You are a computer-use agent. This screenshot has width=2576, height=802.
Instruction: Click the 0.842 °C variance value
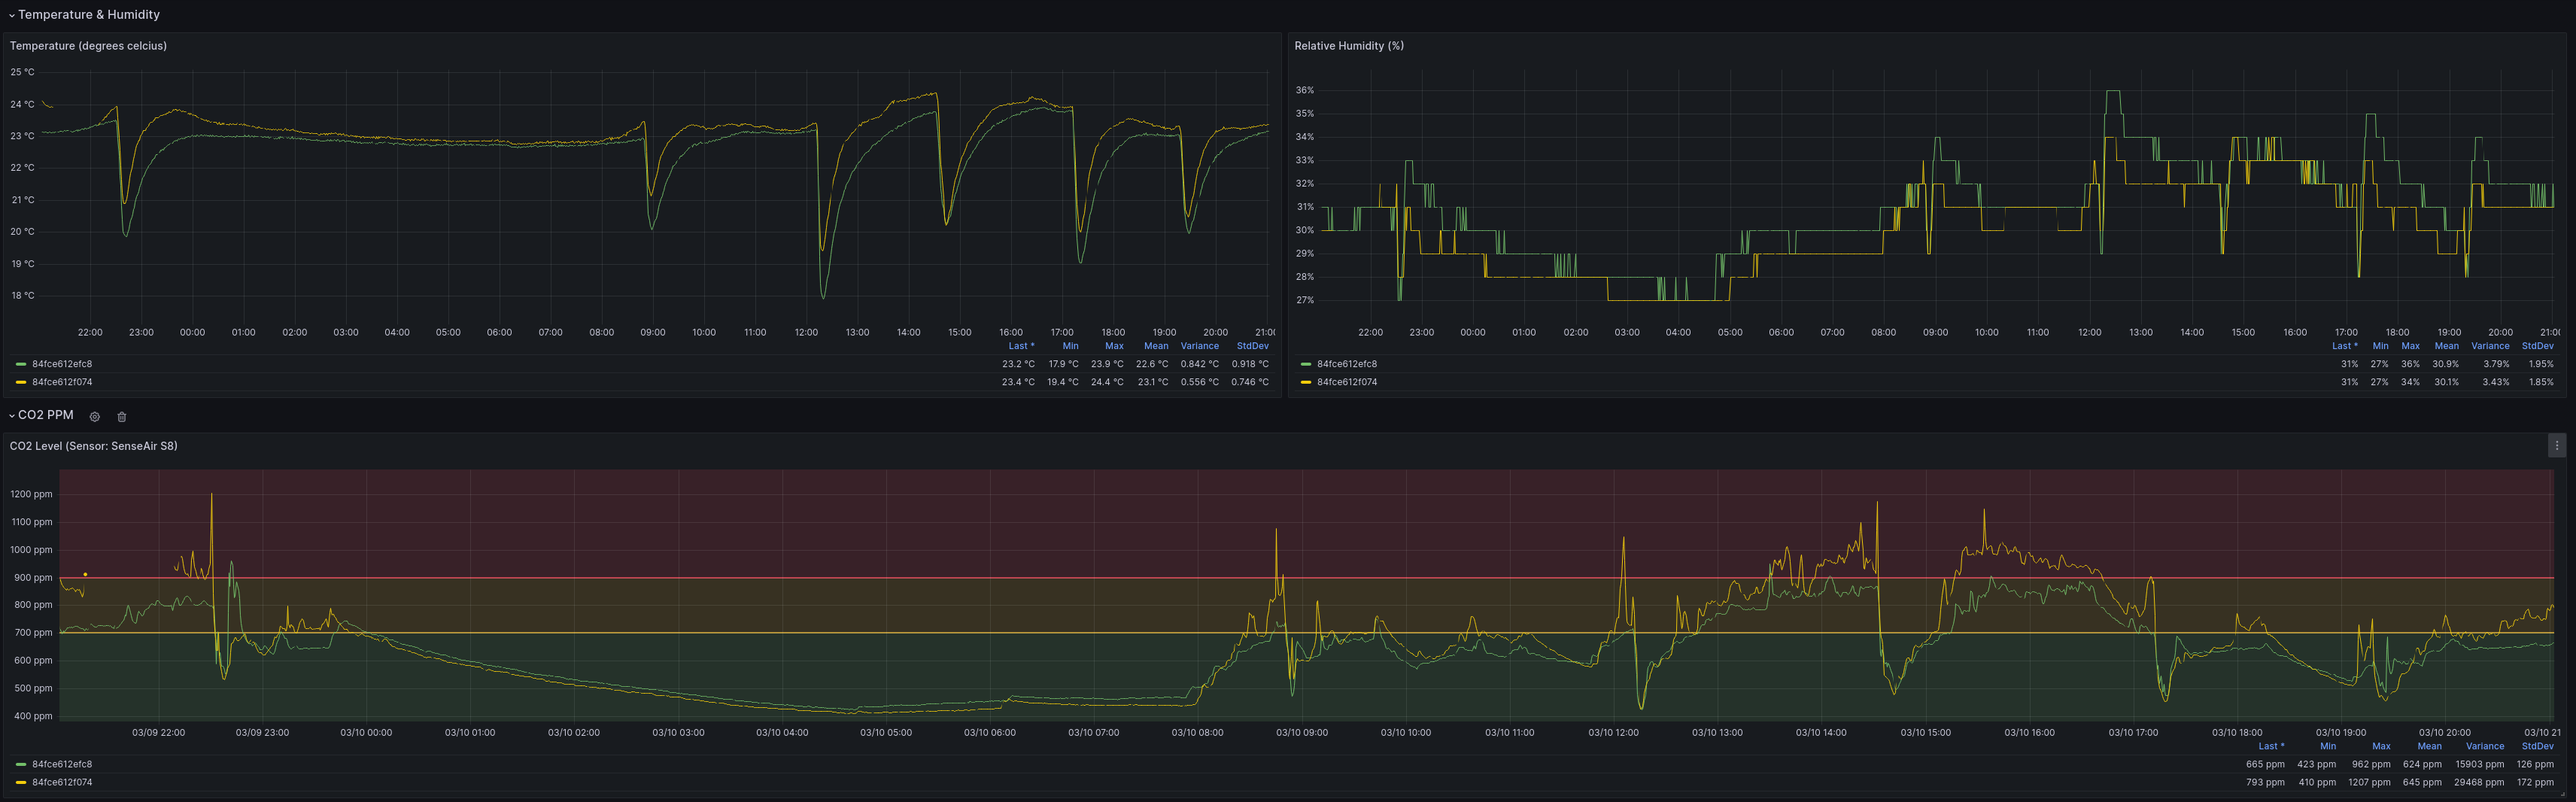pos(1200,364)
